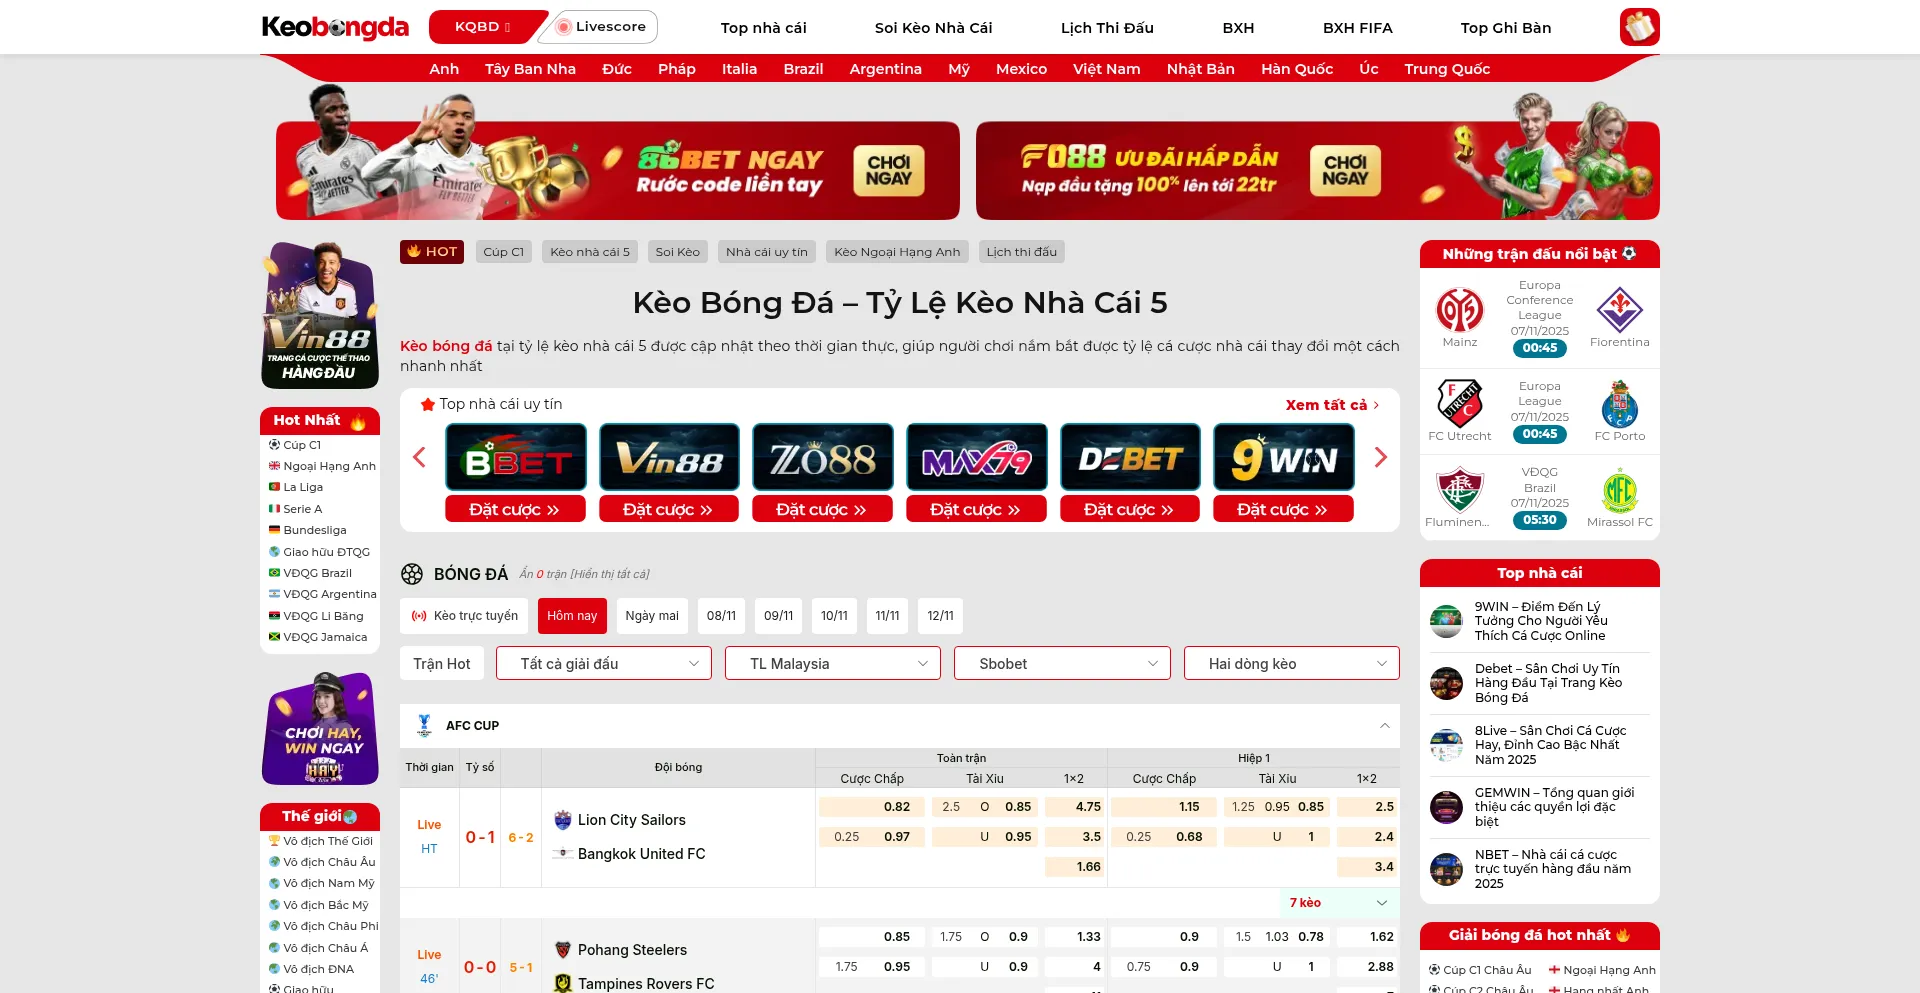Open the Hai dòng kèo dropdown
The height and width of the screenshot is (993, 1920).
point(1292,663)
